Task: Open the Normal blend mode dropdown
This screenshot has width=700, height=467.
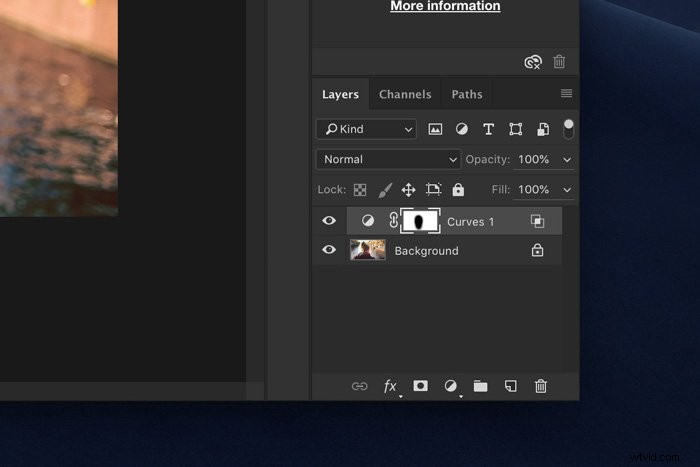Action: (x=388, y=159)
